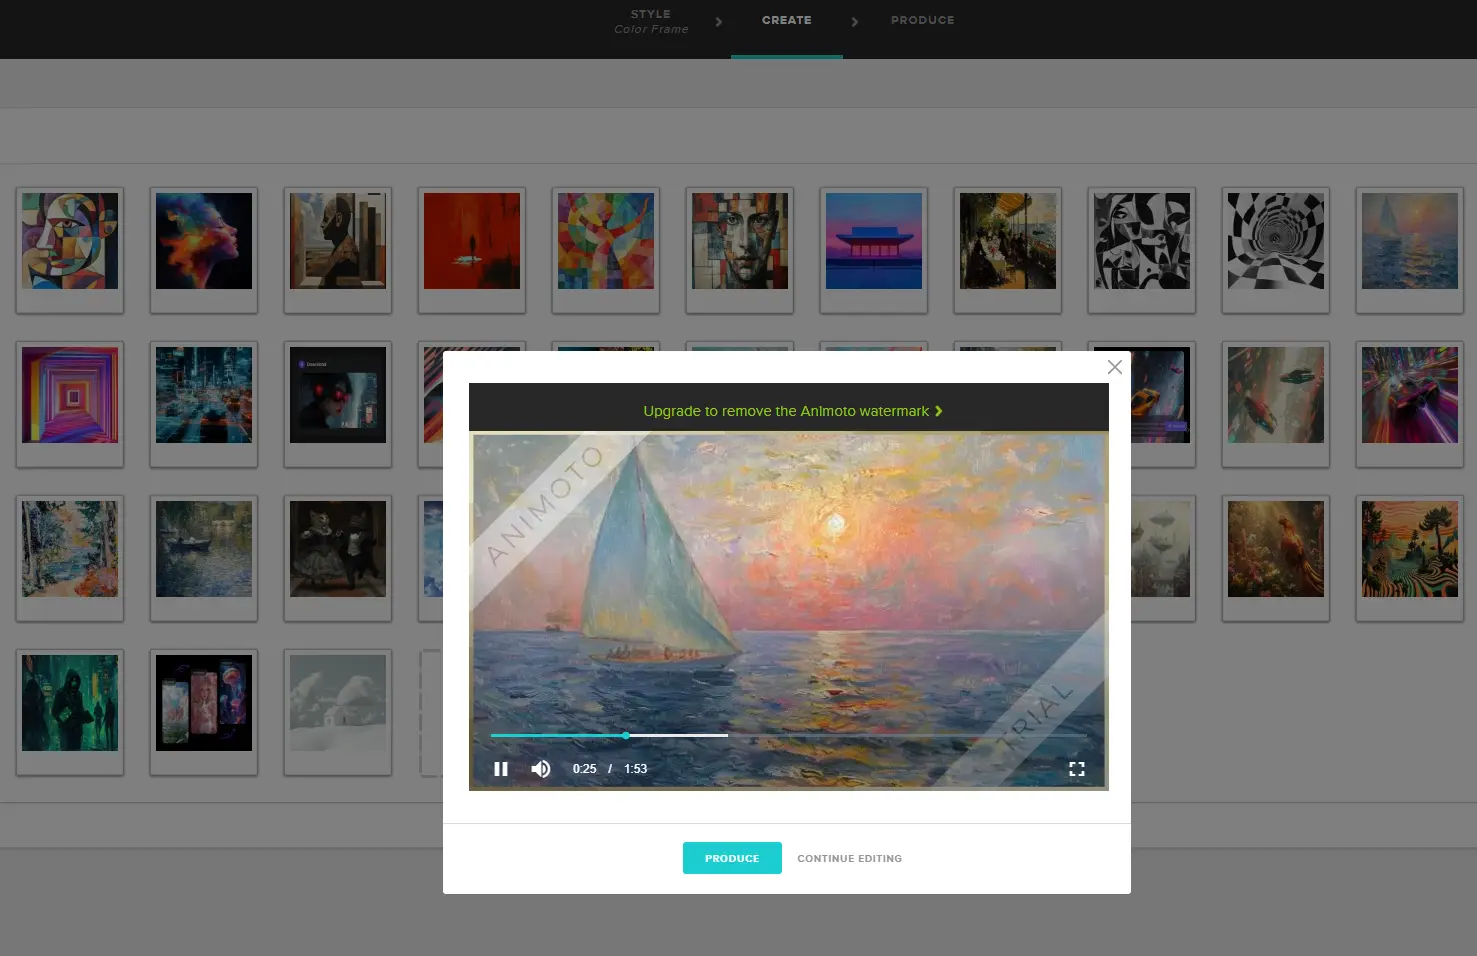Open the Style Color Frame step
1477x956 pixels.
pos(651,21)
